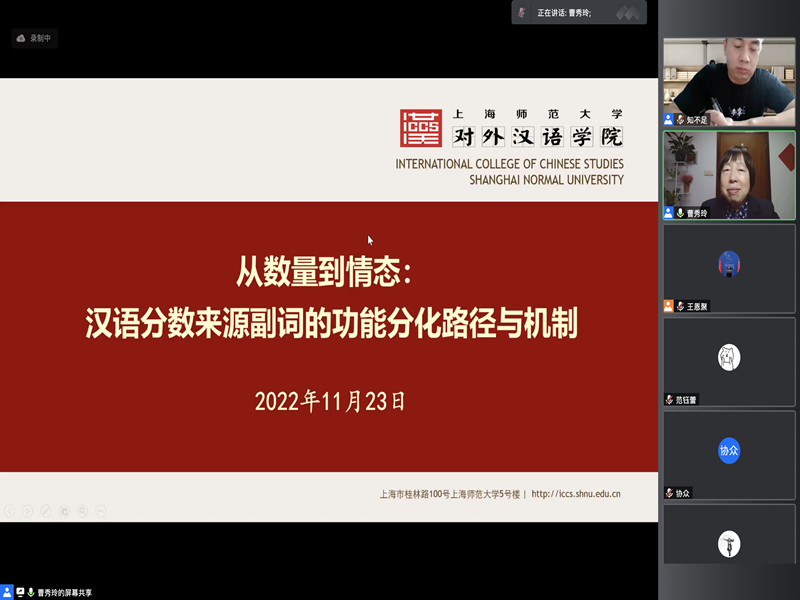Select the pen annotation tool on slide
This screenshot has width=800, height=600.
pos(46,511)
